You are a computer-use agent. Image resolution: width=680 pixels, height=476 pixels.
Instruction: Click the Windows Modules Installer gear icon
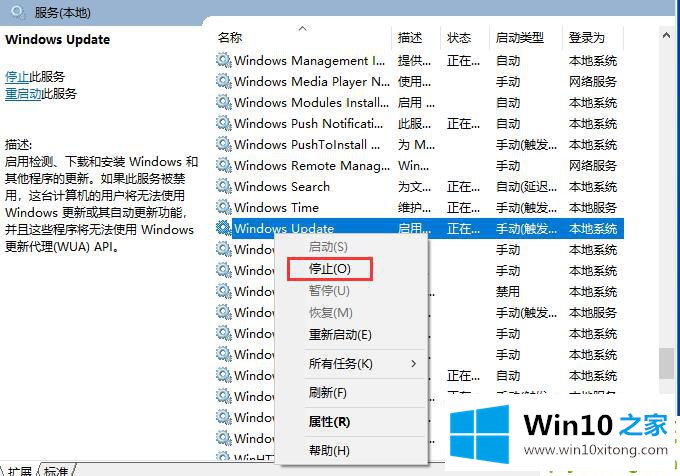(x=224, y=102)
